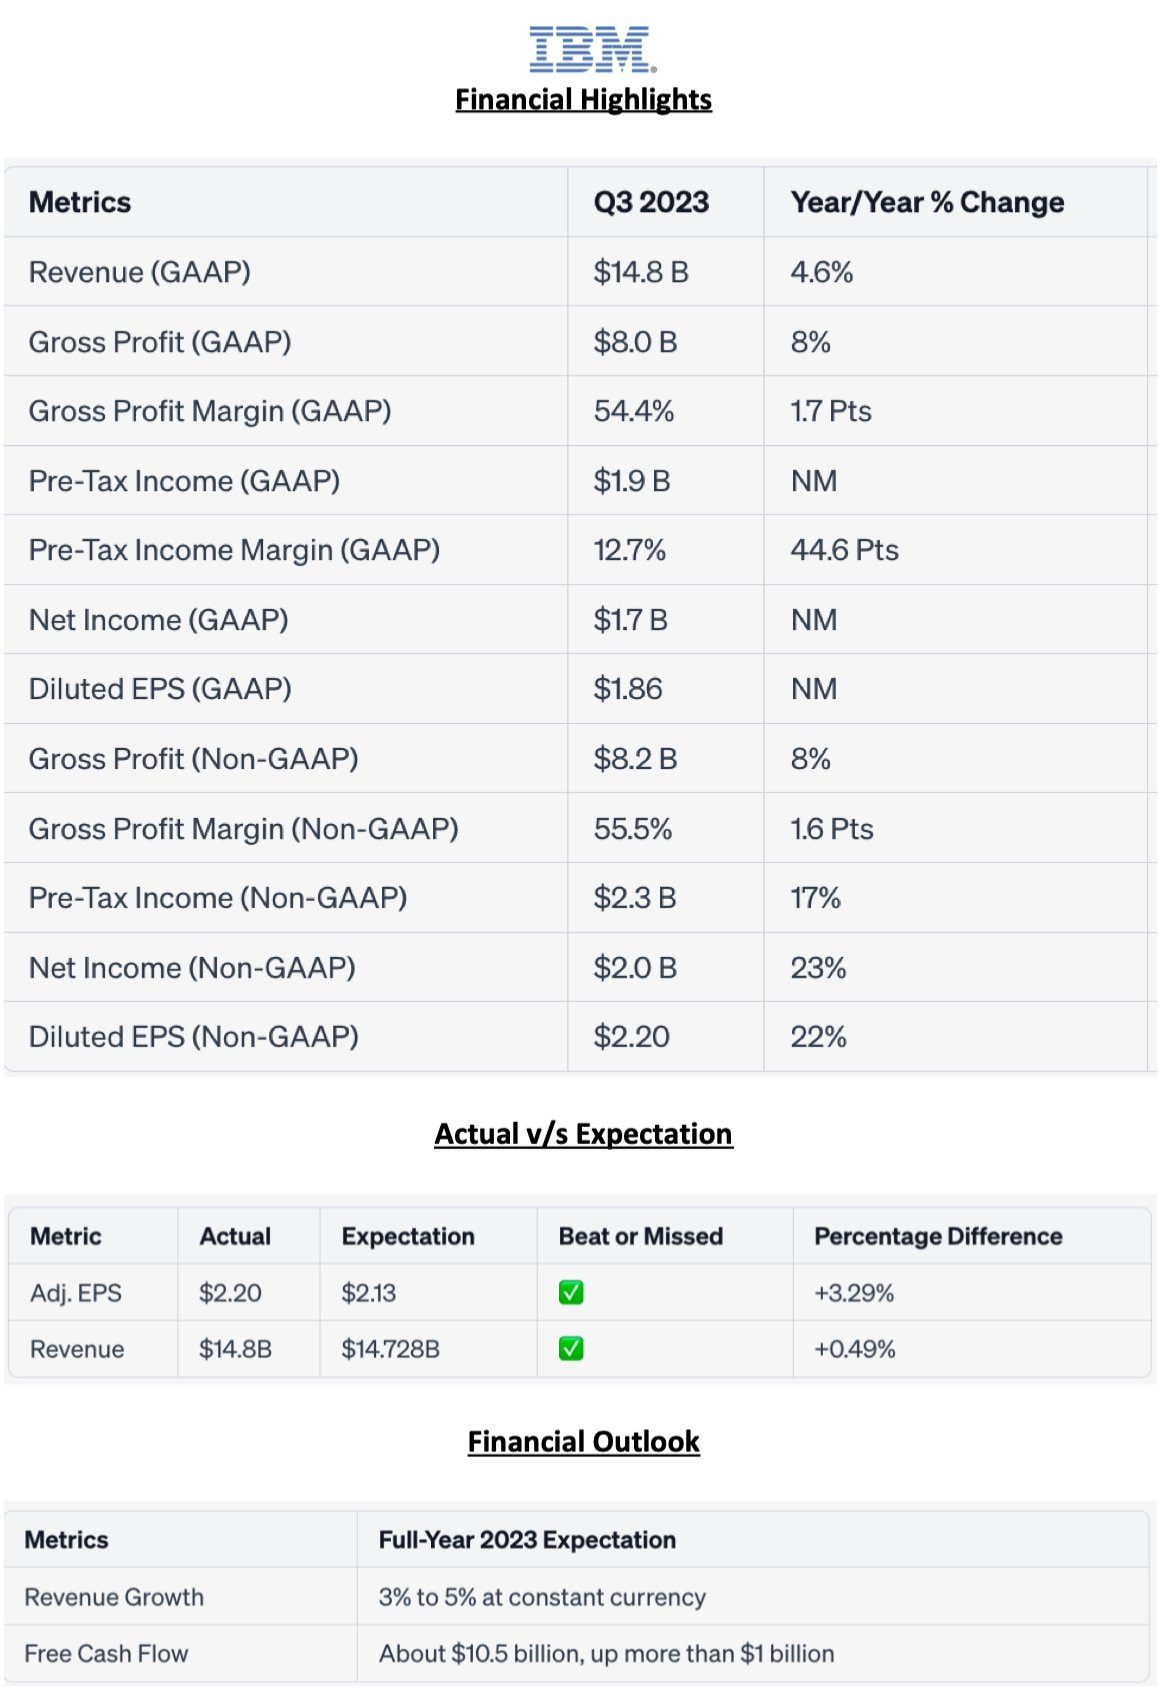Click Year/Year % Change column header

(x=927, y=202)
